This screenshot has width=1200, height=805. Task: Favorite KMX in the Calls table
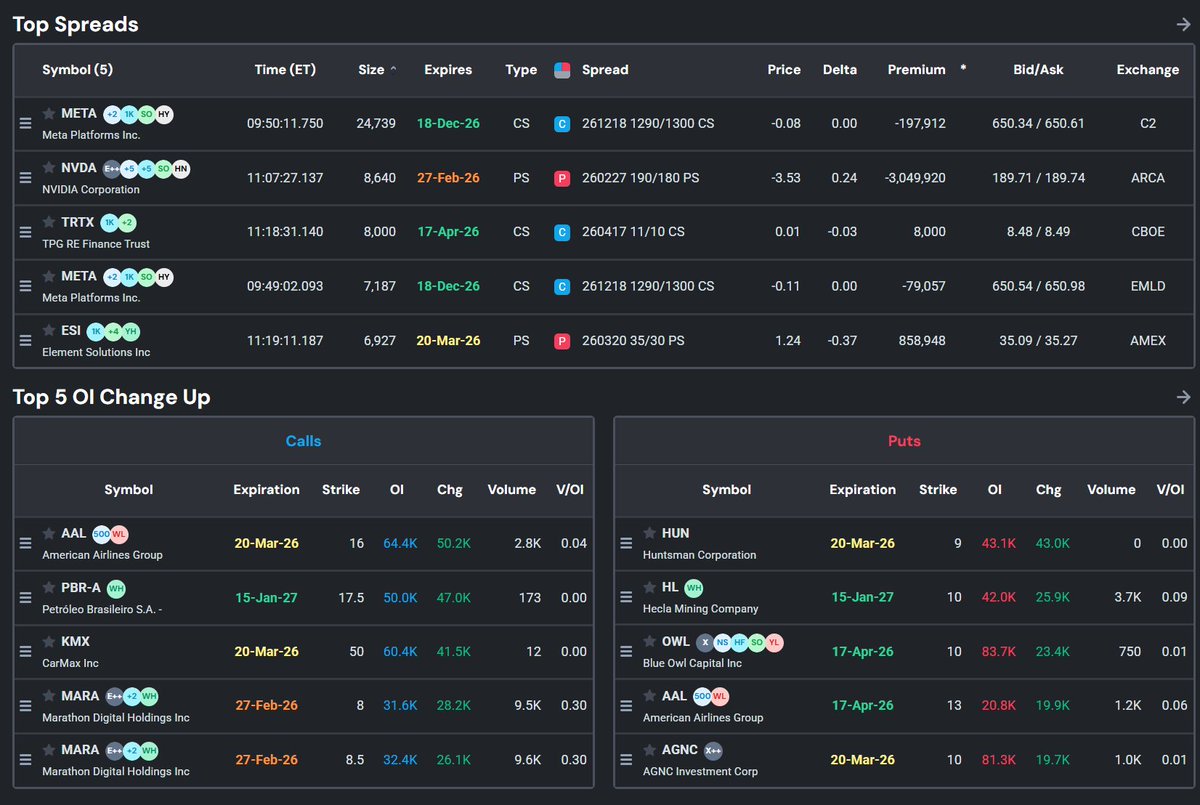[x=49, y=641]
